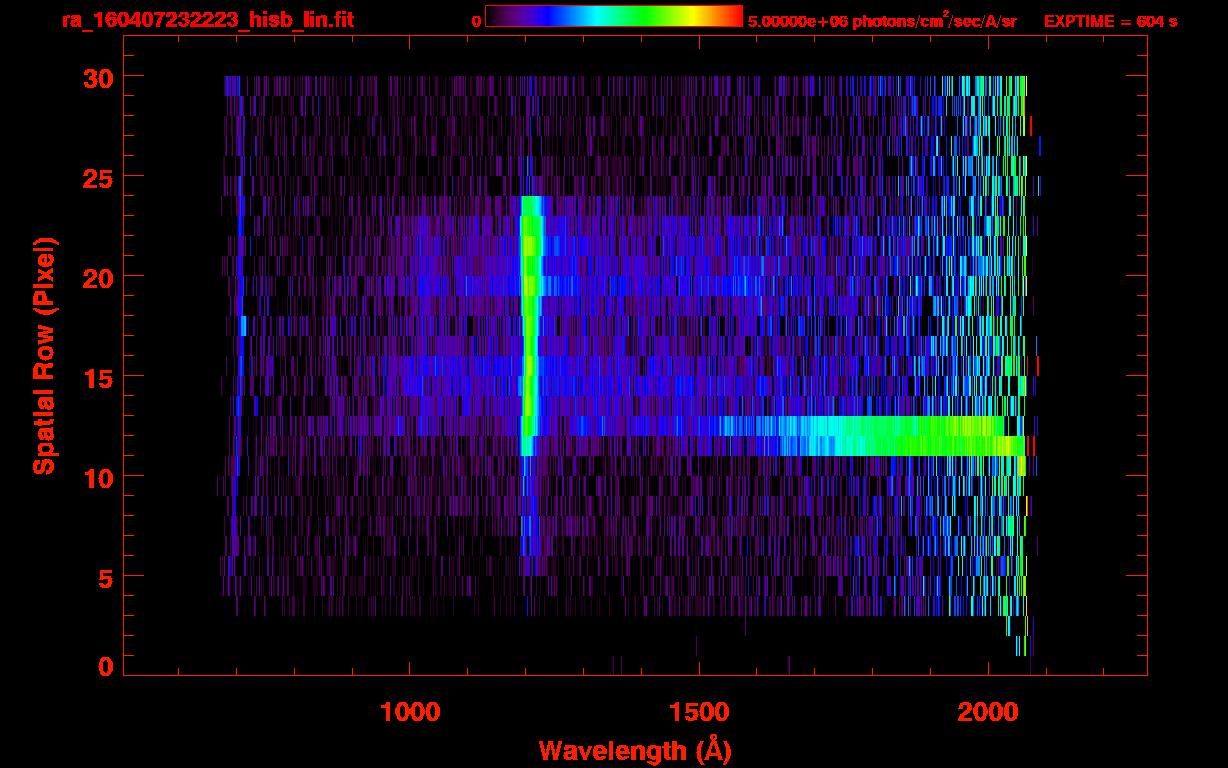Click the Spatial Row (Pixel) axis label
The width and height of the screenshot is (1228, 768).
[44, 355]
